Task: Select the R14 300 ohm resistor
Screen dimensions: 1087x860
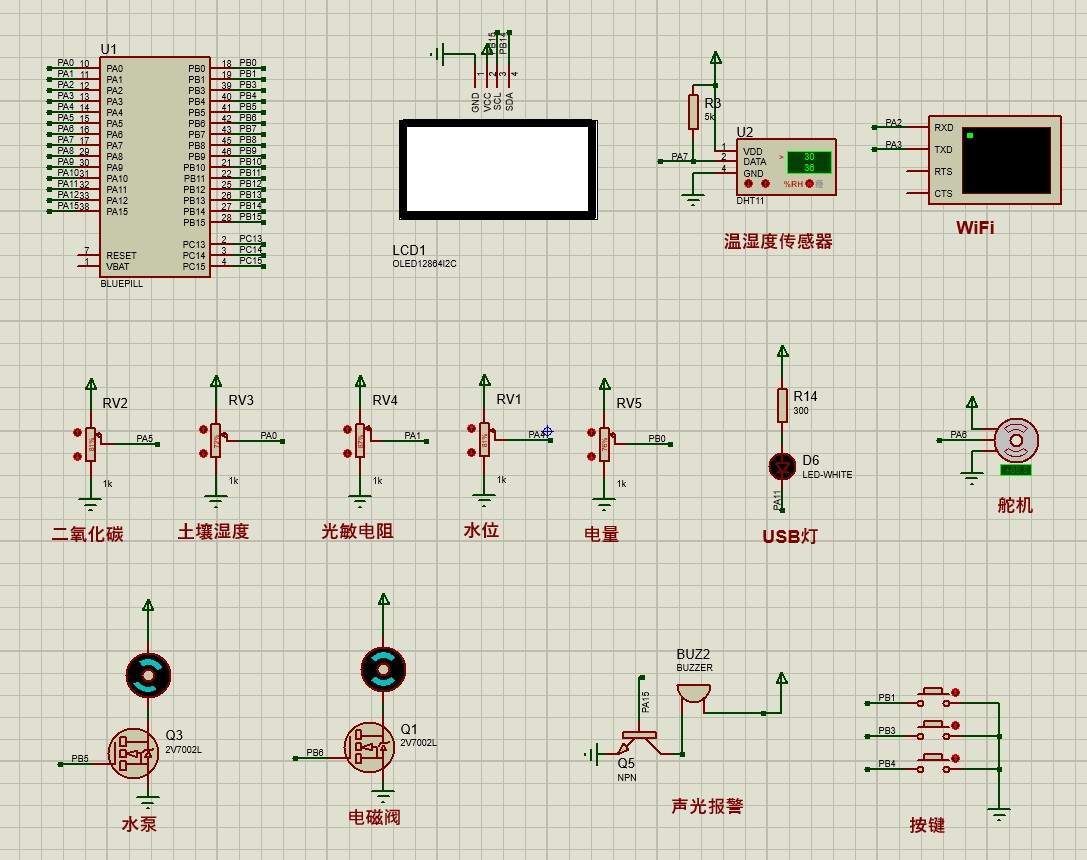Action: 782,405
